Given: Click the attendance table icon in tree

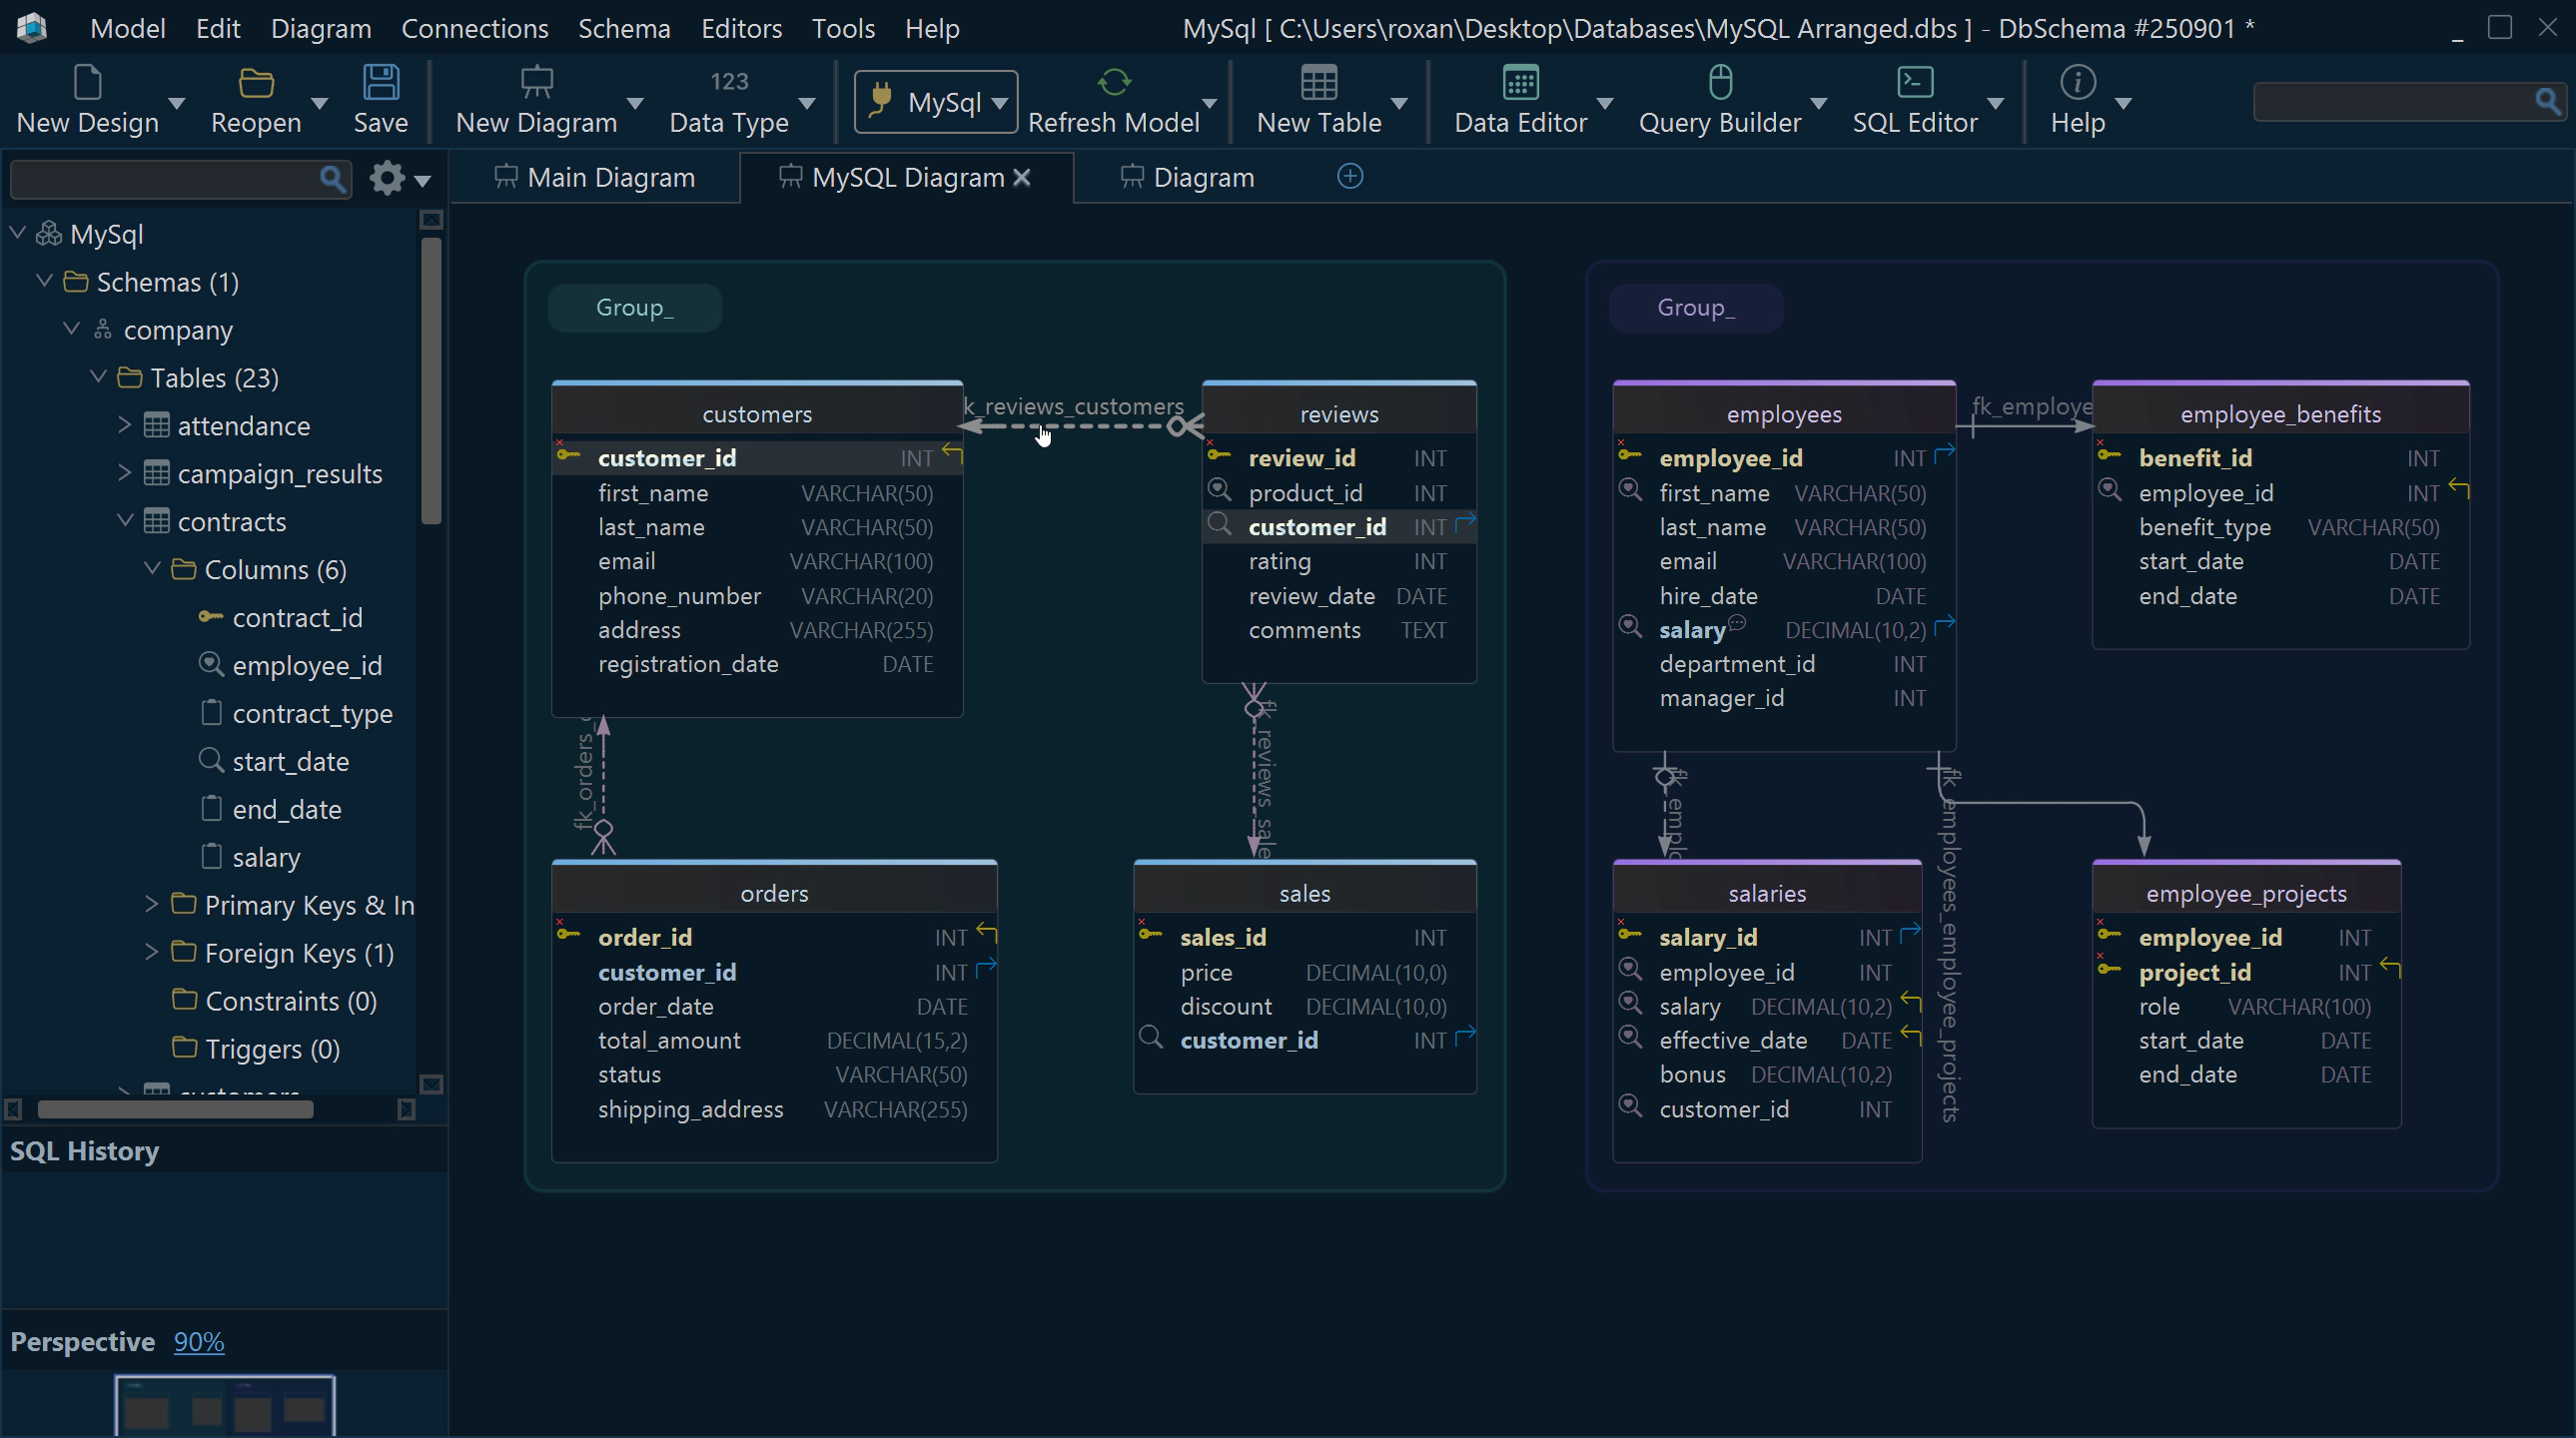Looking at the screenshot, I should point(156,426).
